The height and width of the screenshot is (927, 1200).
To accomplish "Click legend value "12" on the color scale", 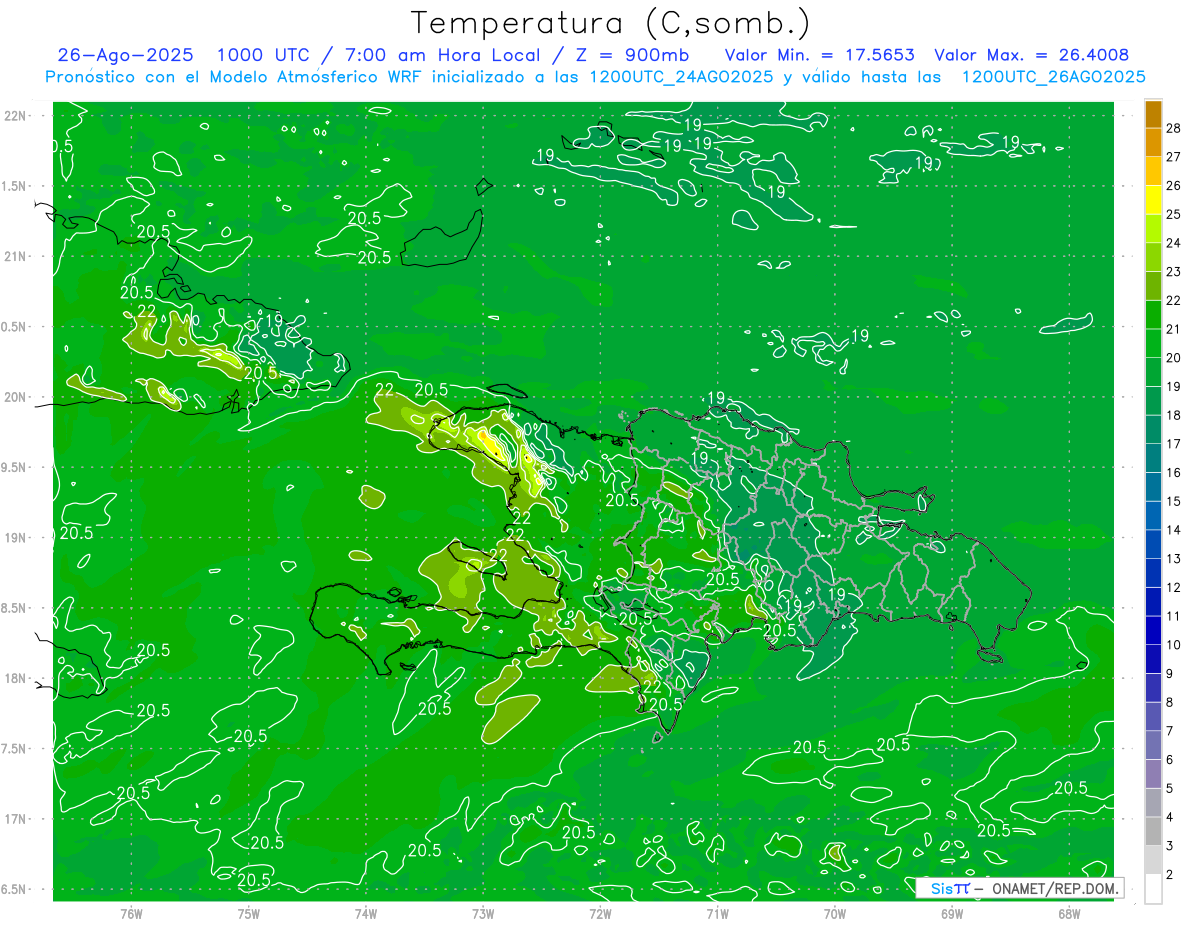I will tap(1175, 587).
